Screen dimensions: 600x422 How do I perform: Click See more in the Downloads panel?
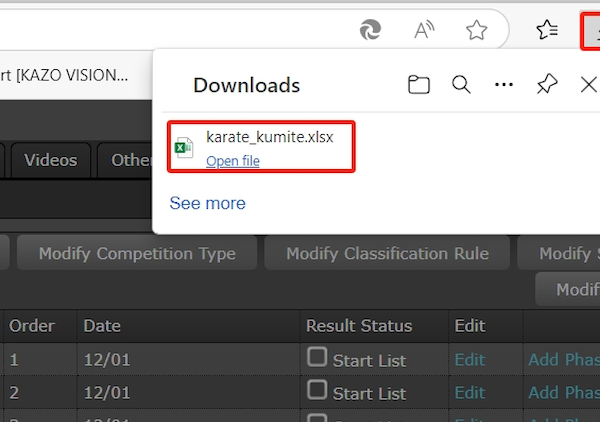click(x=207, y=203)
